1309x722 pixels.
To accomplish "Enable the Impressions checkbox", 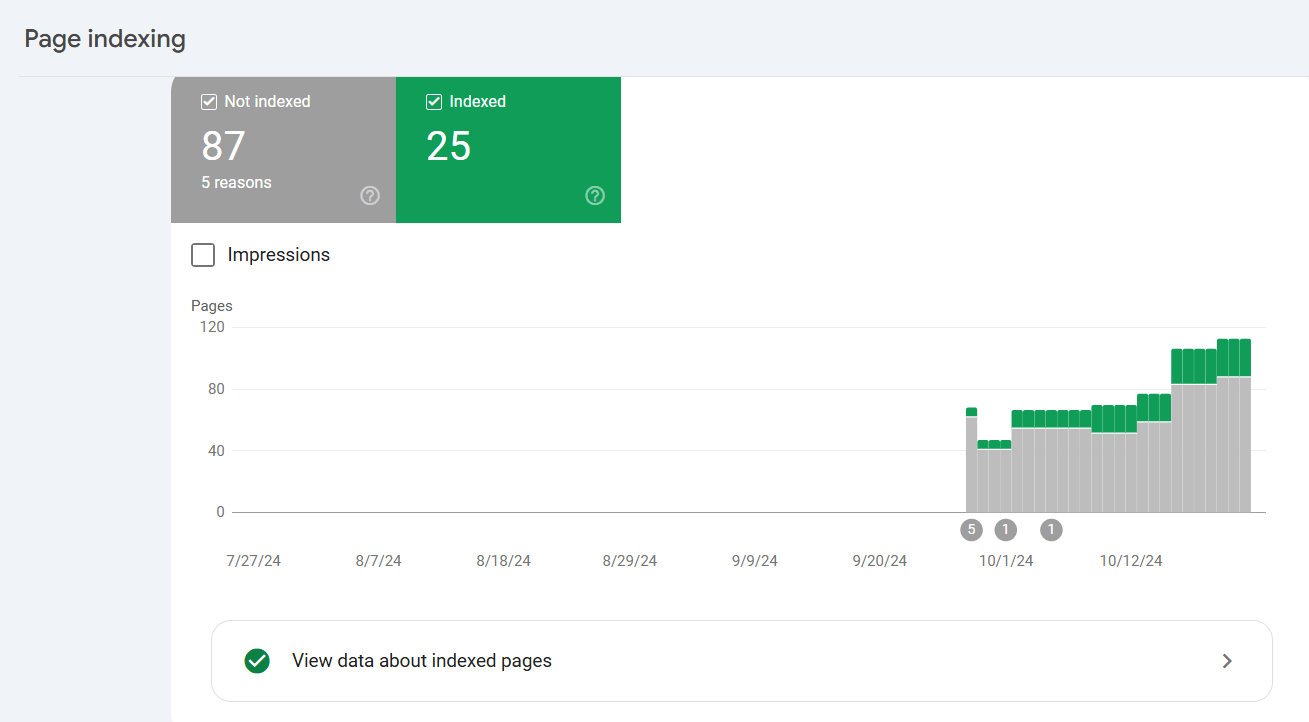I will pyautogui.click(x=203, y=255).
